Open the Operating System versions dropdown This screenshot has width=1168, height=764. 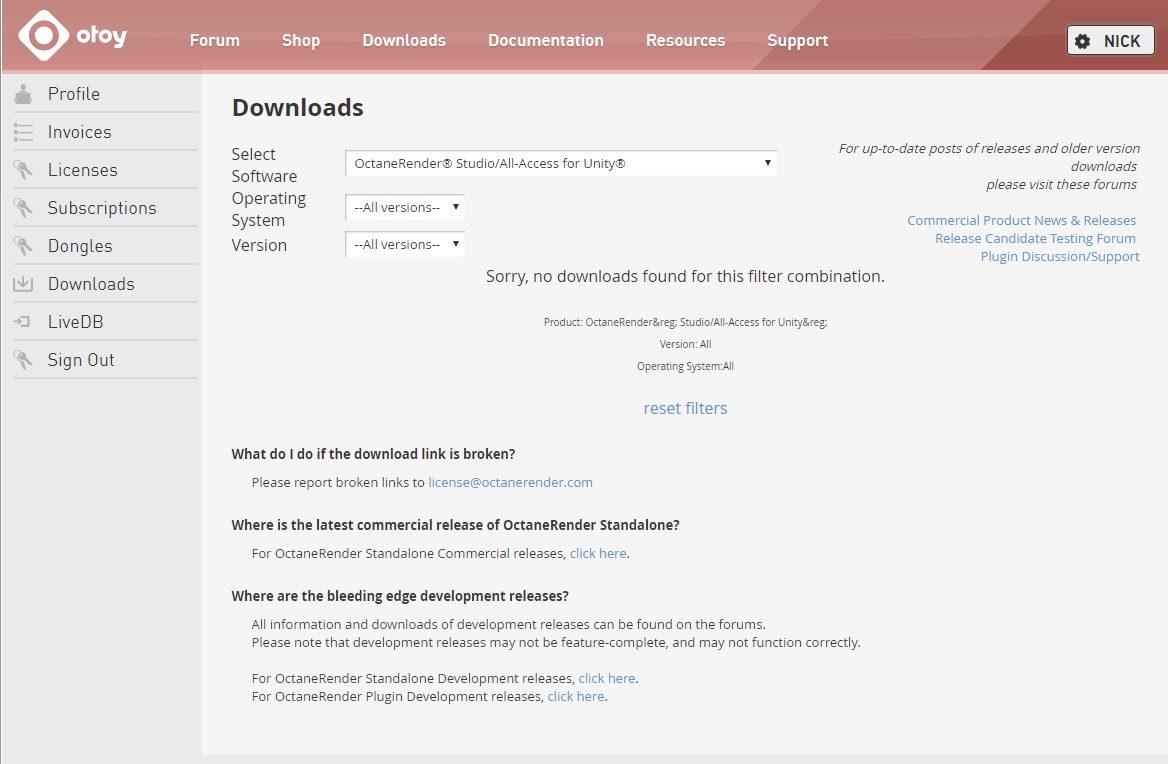(405, 207)
